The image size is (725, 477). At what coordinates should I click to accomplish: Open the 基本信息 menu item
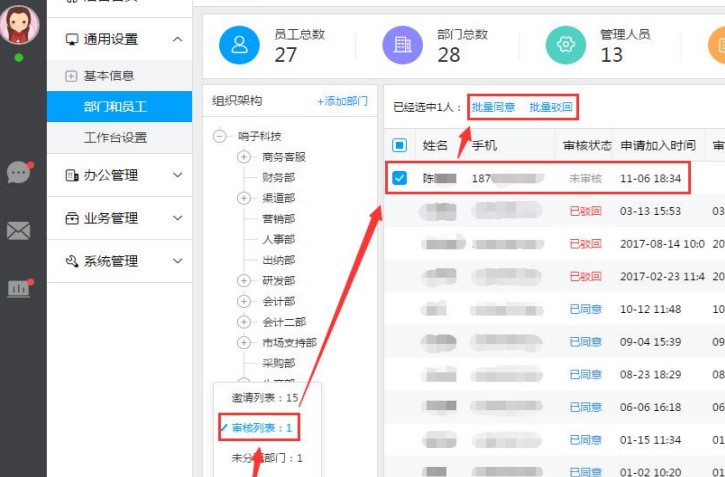[119, 76]
